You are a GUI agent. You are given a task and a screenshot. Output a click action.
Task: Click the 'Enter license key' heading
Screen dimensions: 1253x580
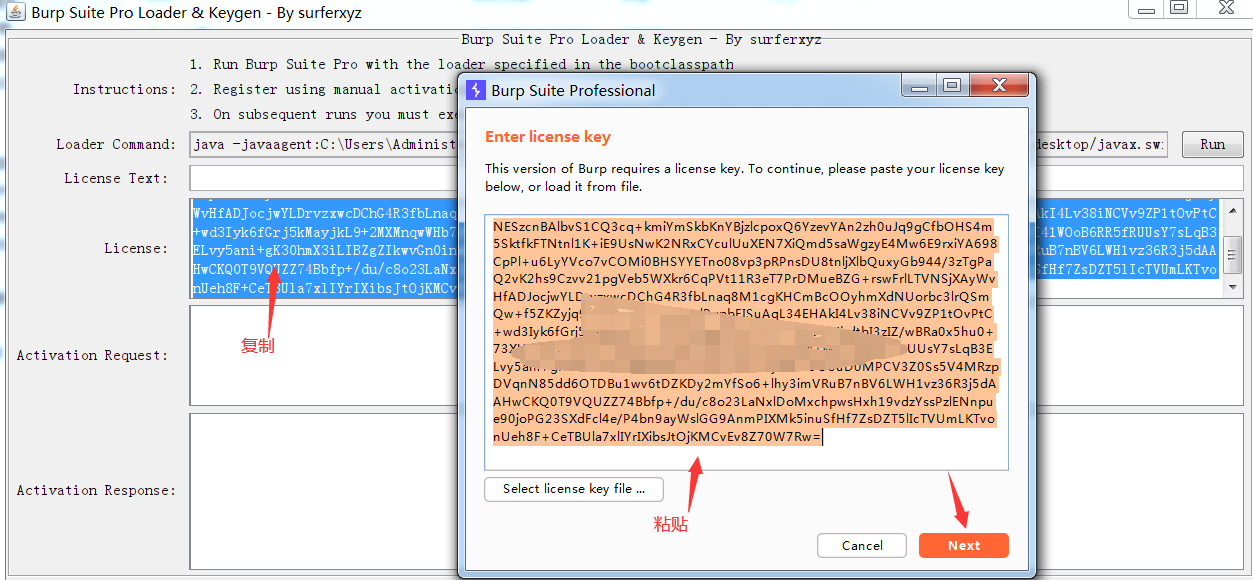click(548, 137)
